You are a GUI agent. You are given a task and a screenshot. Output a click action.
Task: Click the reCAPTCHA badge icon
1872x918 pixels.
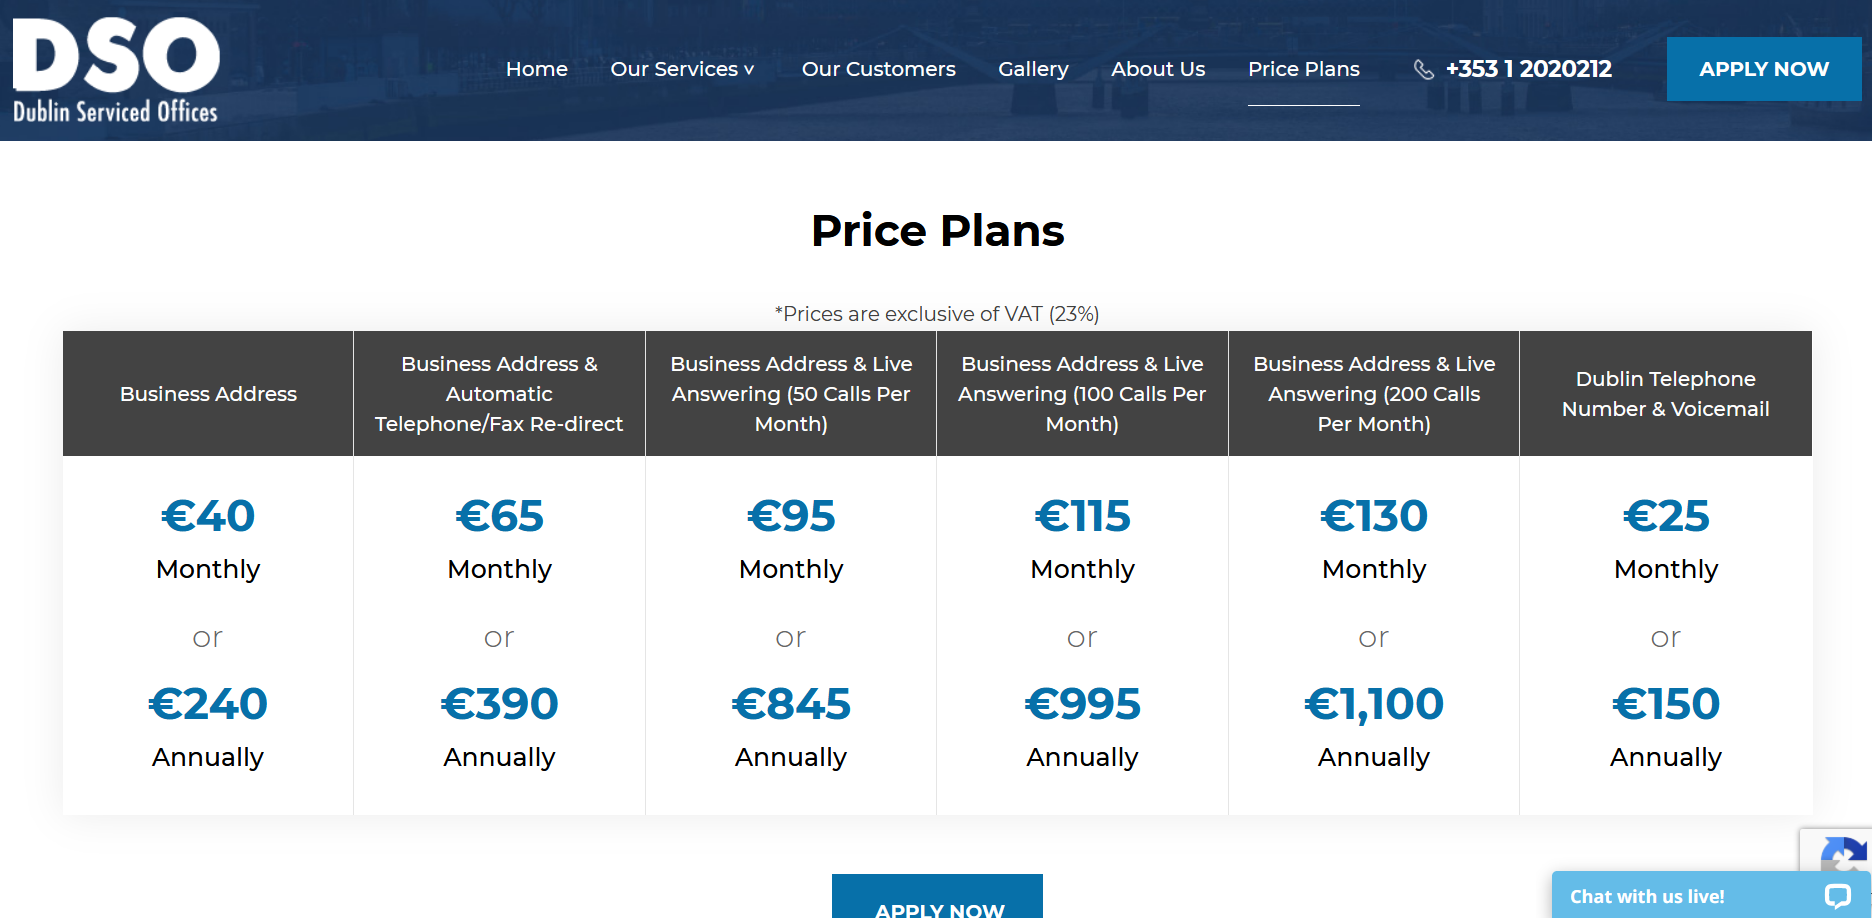click(1843, 853)
